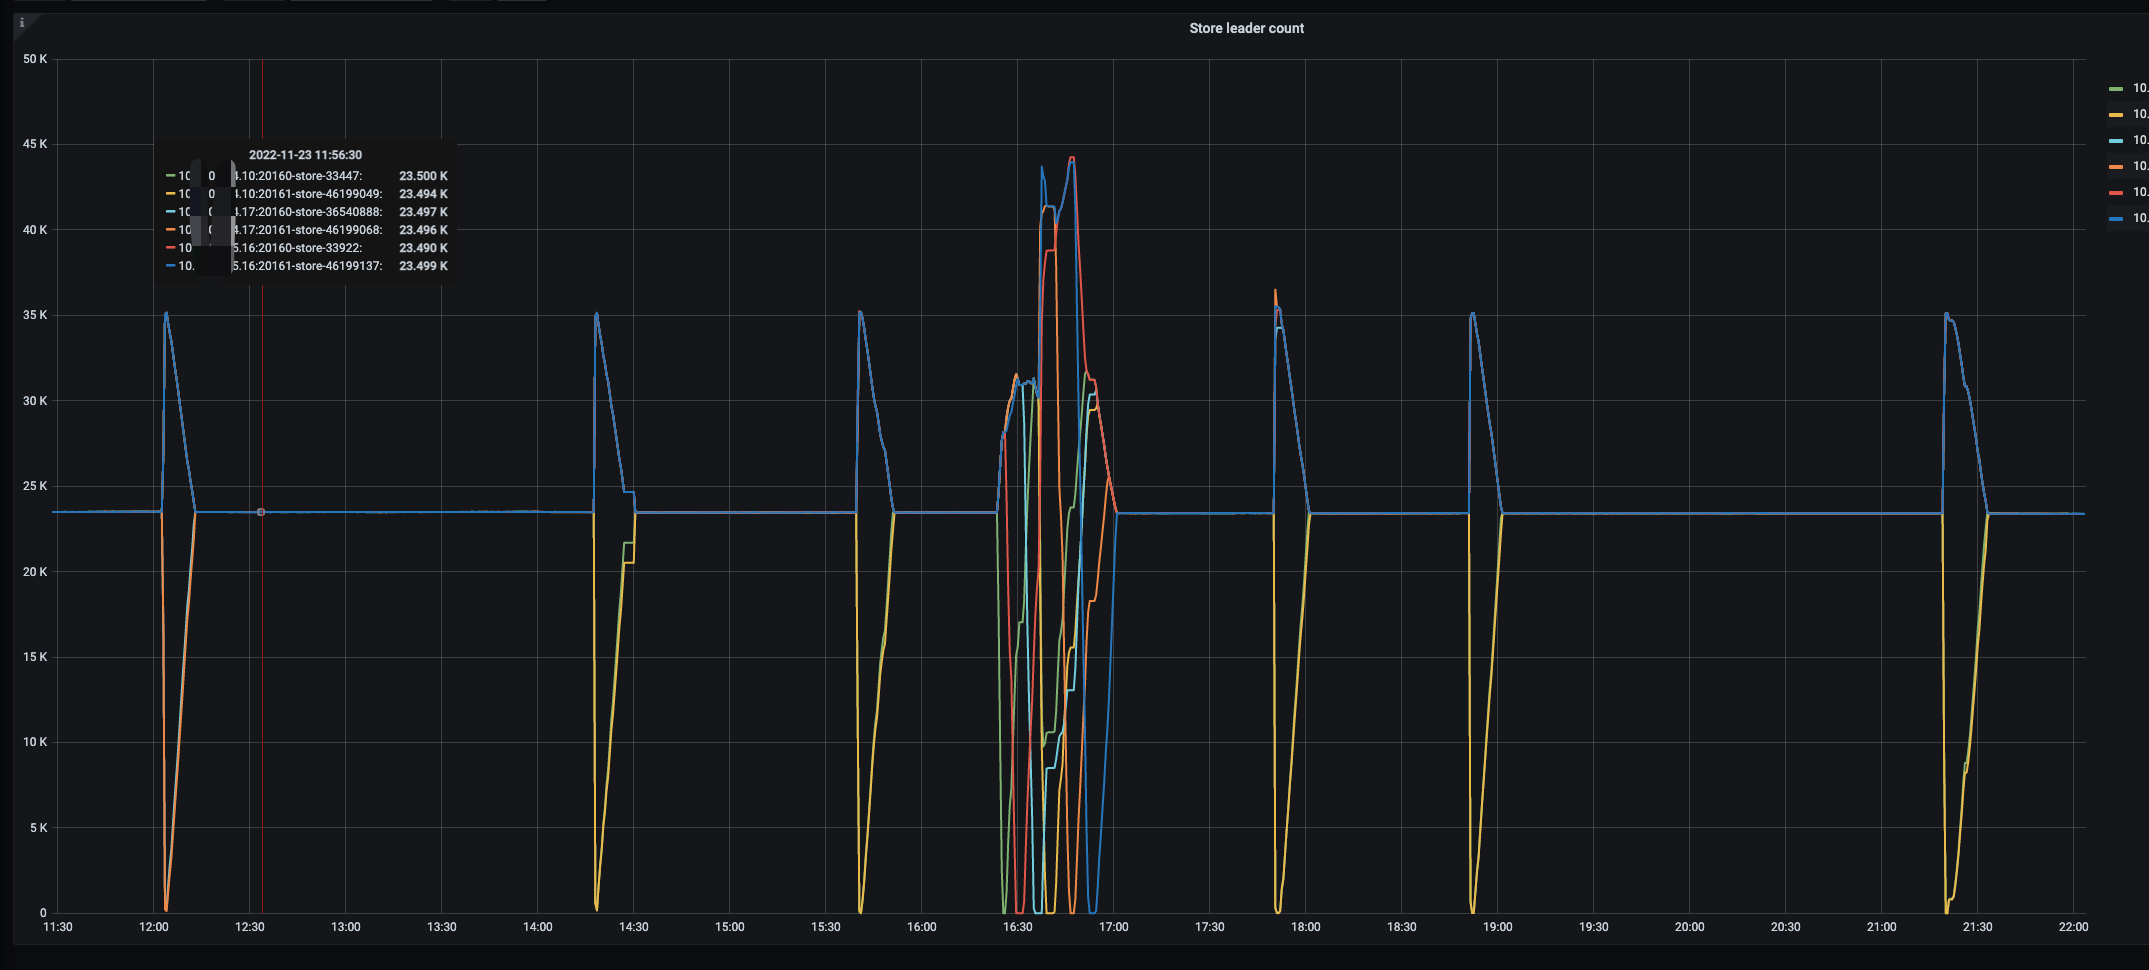Toggle the series label beside the yellow swatch
This screenshot has height=970, width=2149.
2140,114
